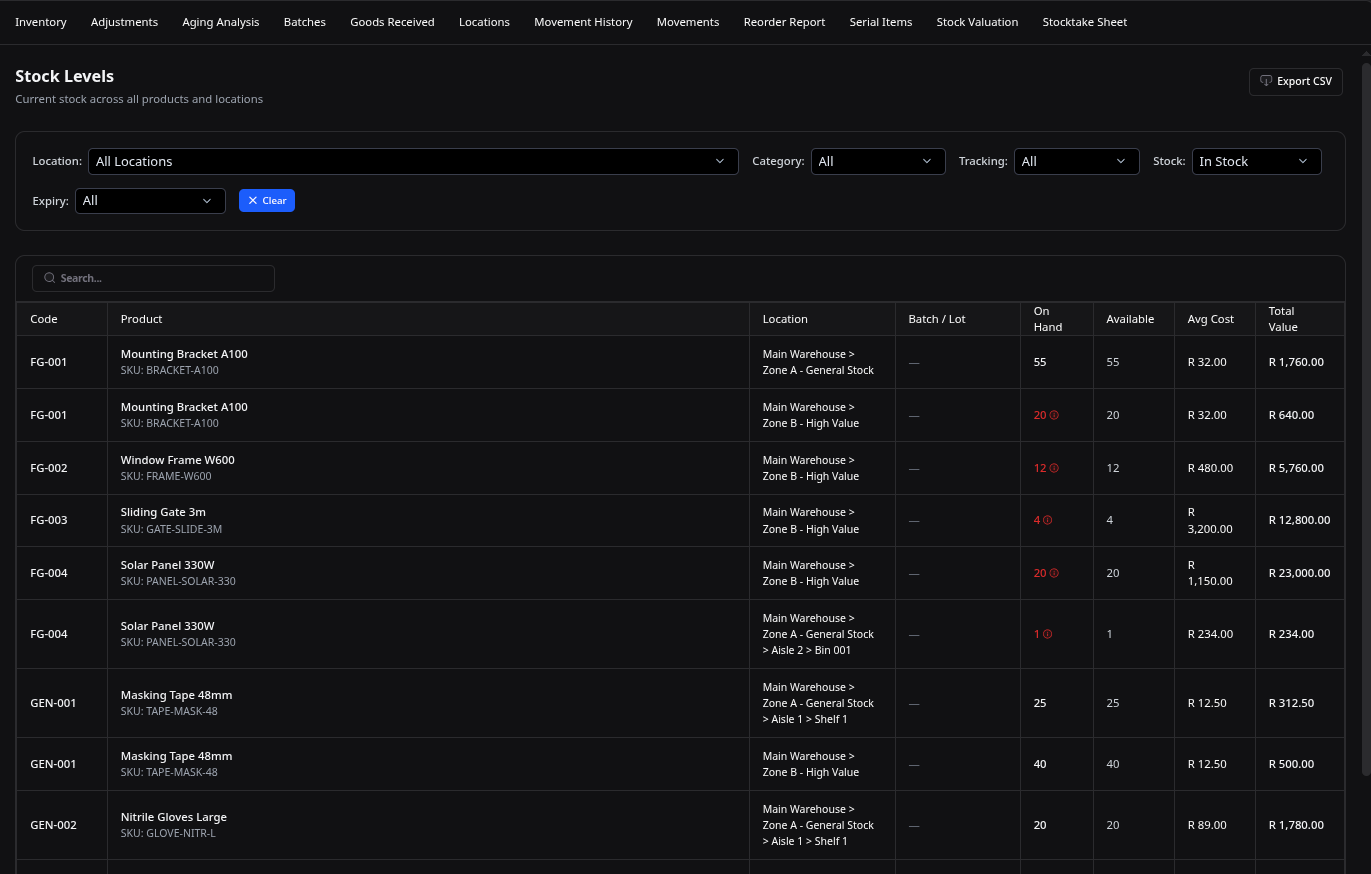Open Movement History tab
Image resolution: width=1371 pixels, height=874 pixels.
[583, 22]
